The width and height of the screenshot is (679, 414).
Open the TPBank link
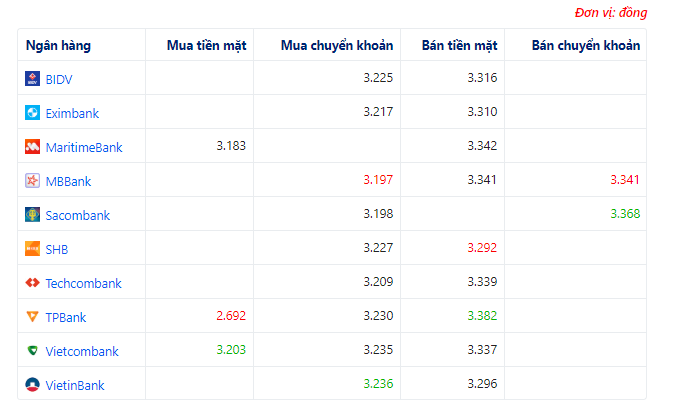point(66,317)
